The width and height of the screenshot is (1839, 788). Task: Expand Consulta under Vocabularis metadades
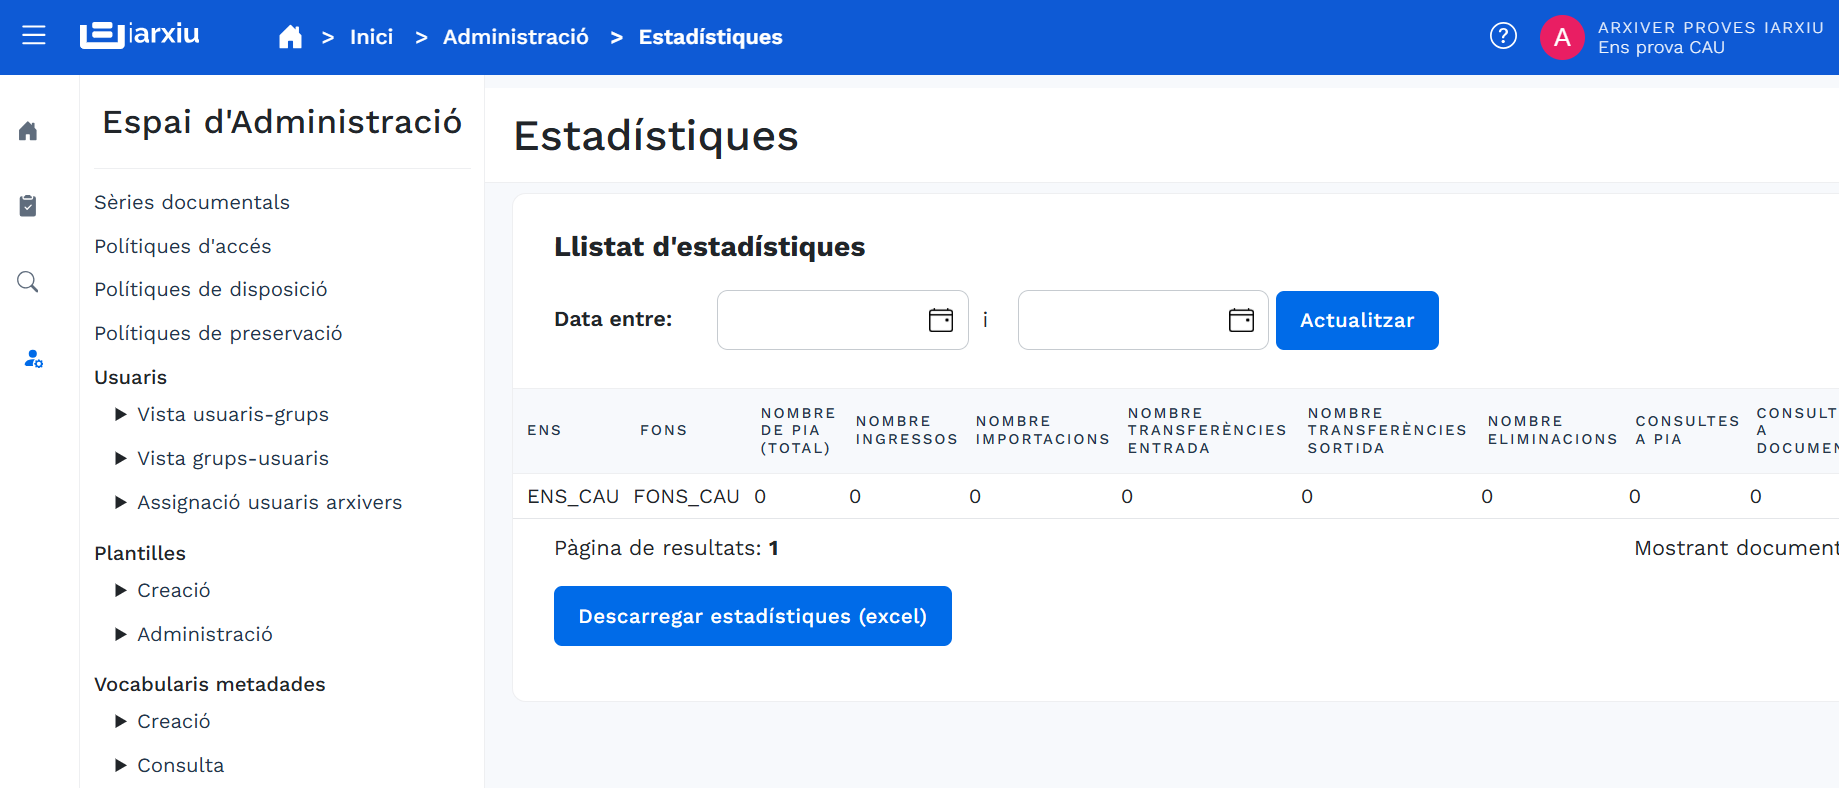pyautogui.click(x=169, y=765)
